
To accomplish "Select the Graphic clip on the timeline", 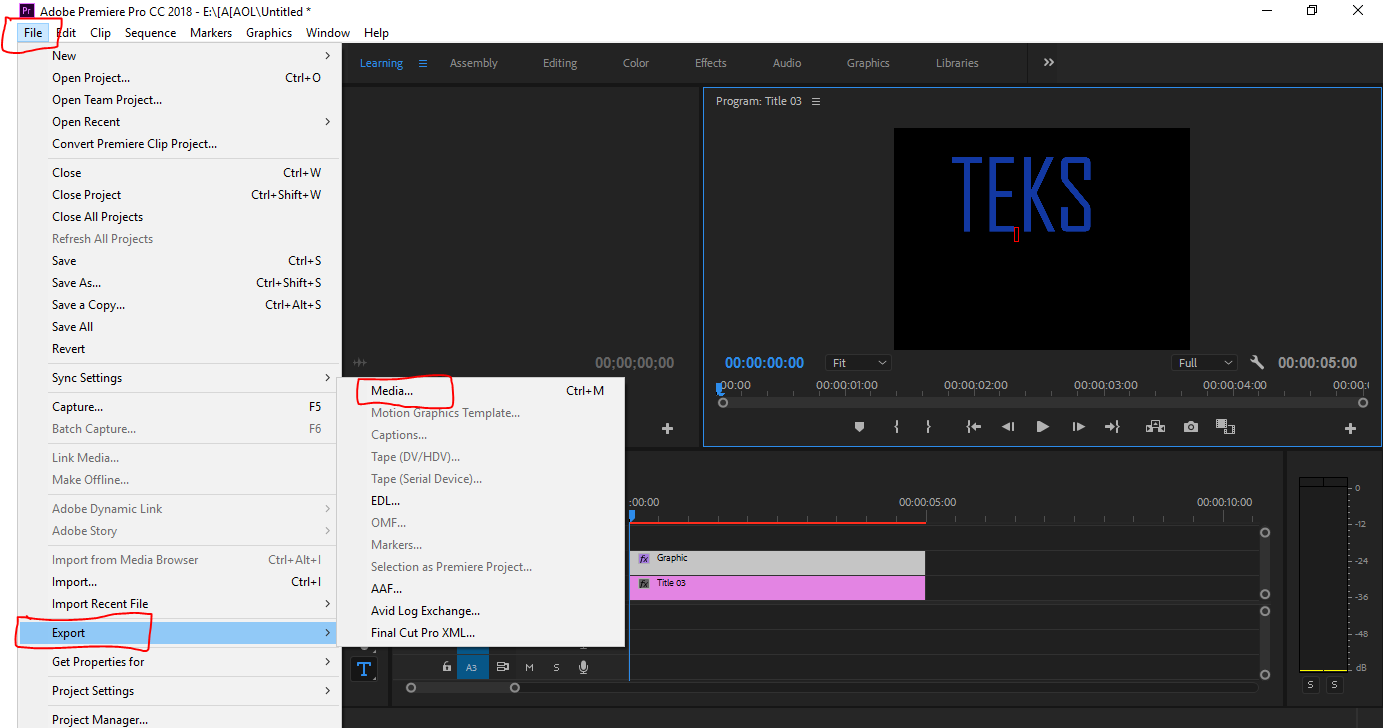I will coord(777,562).
